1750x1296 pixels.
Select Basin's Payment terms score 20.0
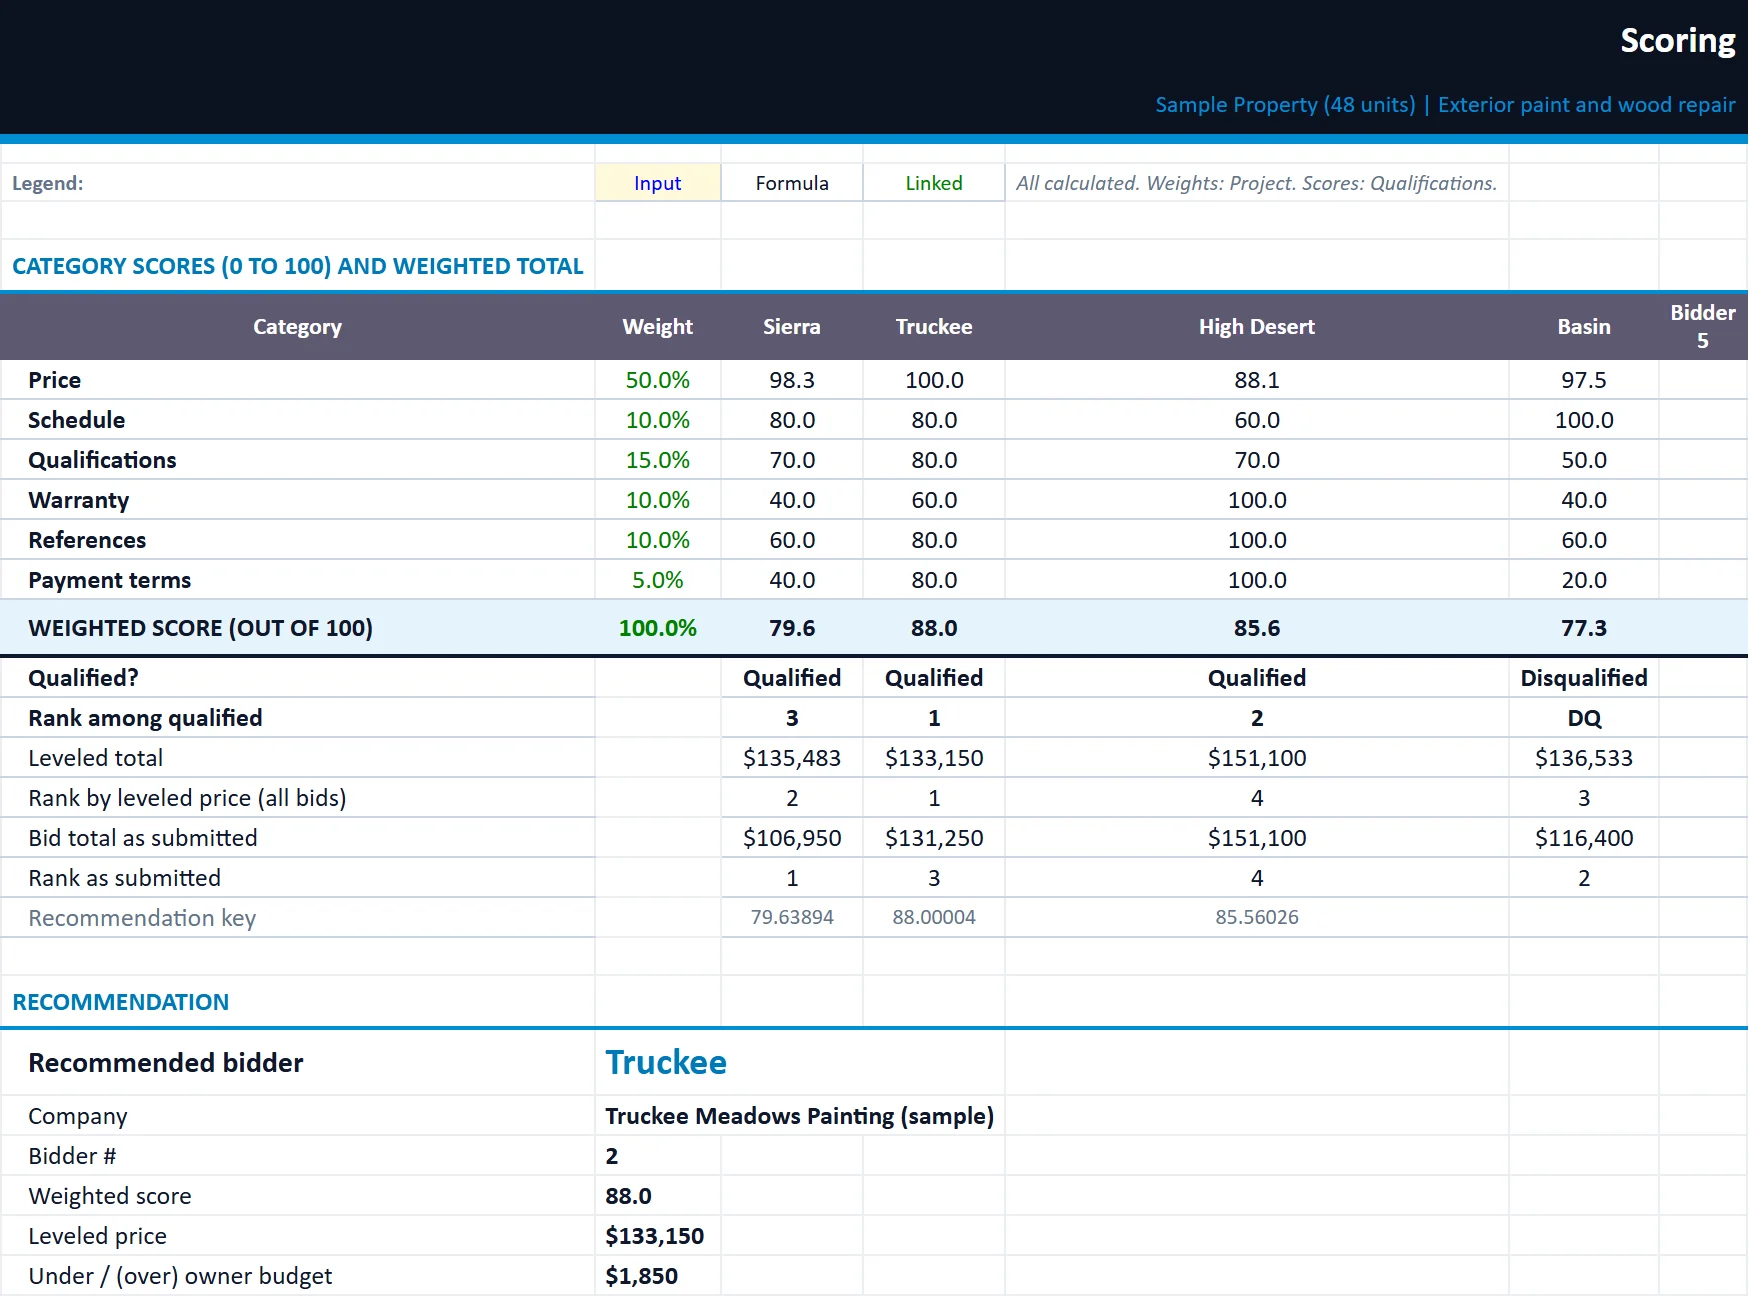(x=1584, y=580)
